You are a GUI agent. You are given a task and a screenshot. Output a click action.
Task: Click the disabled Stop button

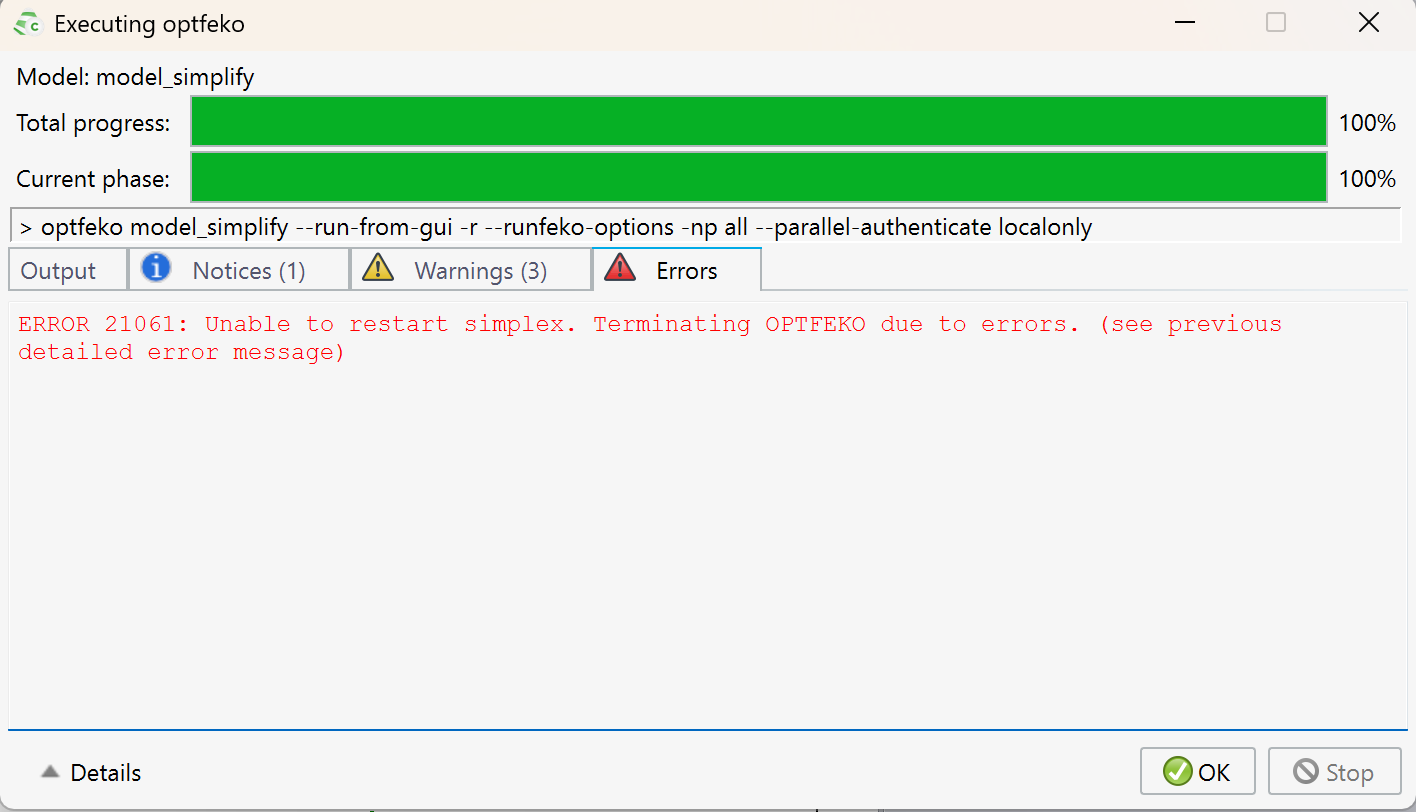click(x=1334, y=772)
